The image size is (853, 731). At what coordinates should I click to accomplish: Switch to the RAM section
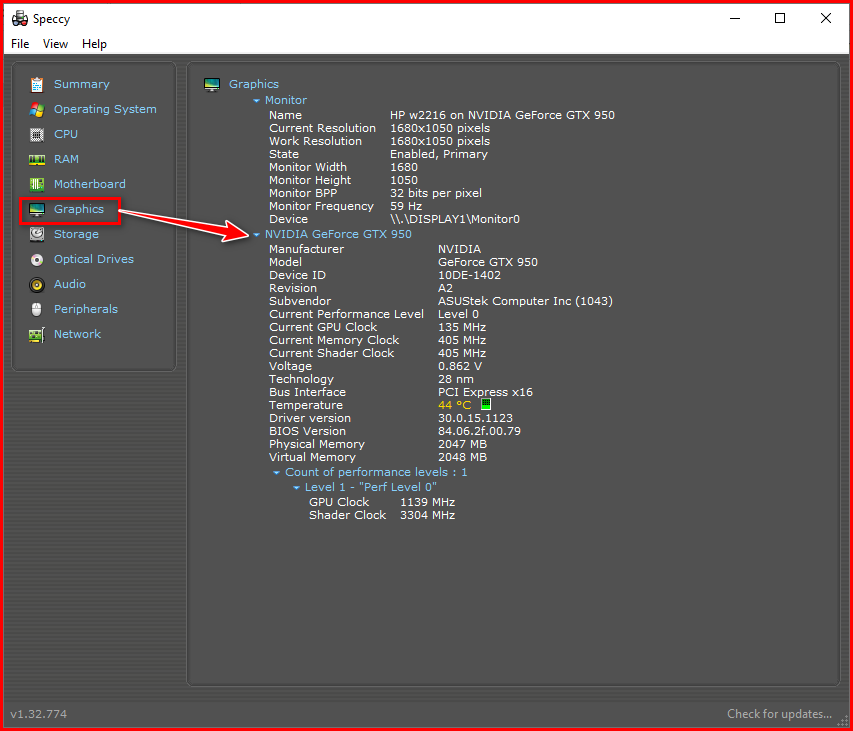pyautogui.click(x=66, y=159)
